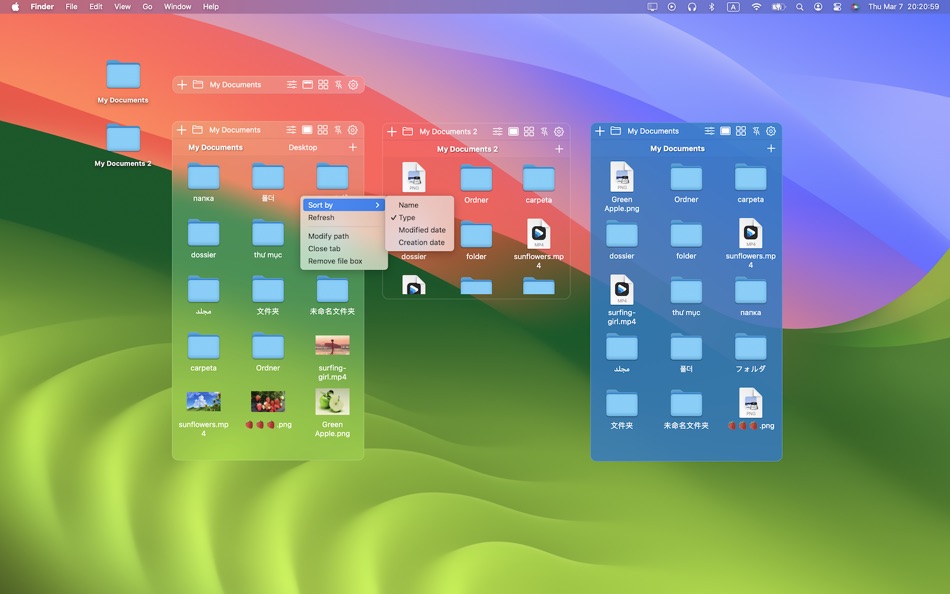Click the folder icon in the My Documents 2 title bar
The height and width of the screenshot is (594, 950).
(408, 132)
